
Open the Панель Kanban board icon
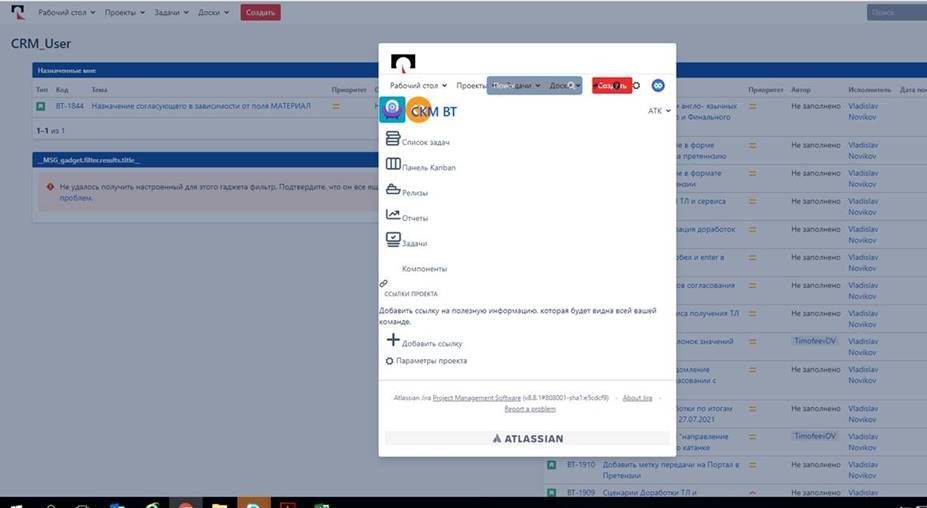(393, 164)
